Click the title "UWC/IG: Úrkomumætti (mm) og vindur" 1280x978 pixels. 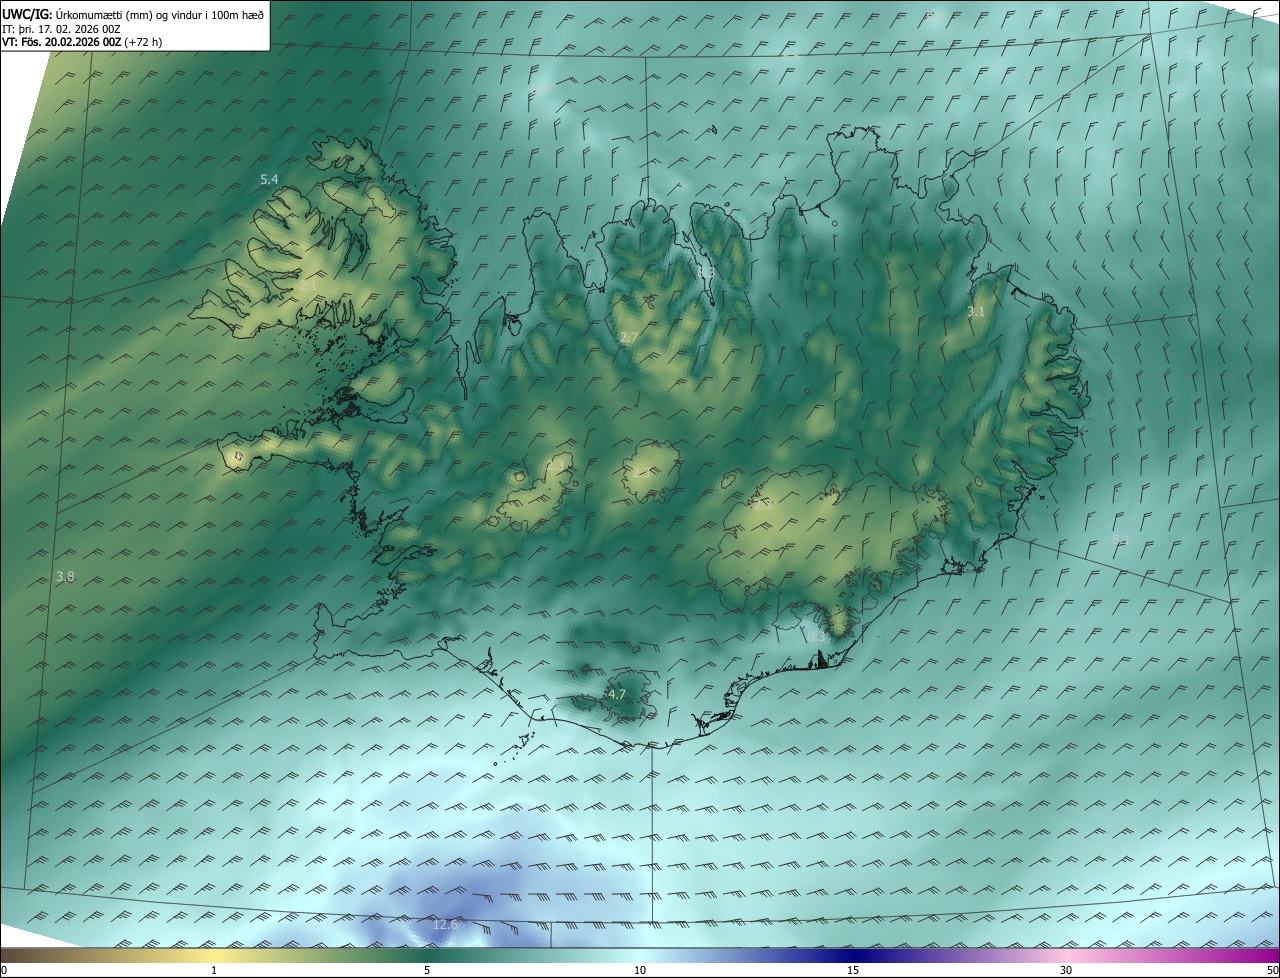[133, 14]
